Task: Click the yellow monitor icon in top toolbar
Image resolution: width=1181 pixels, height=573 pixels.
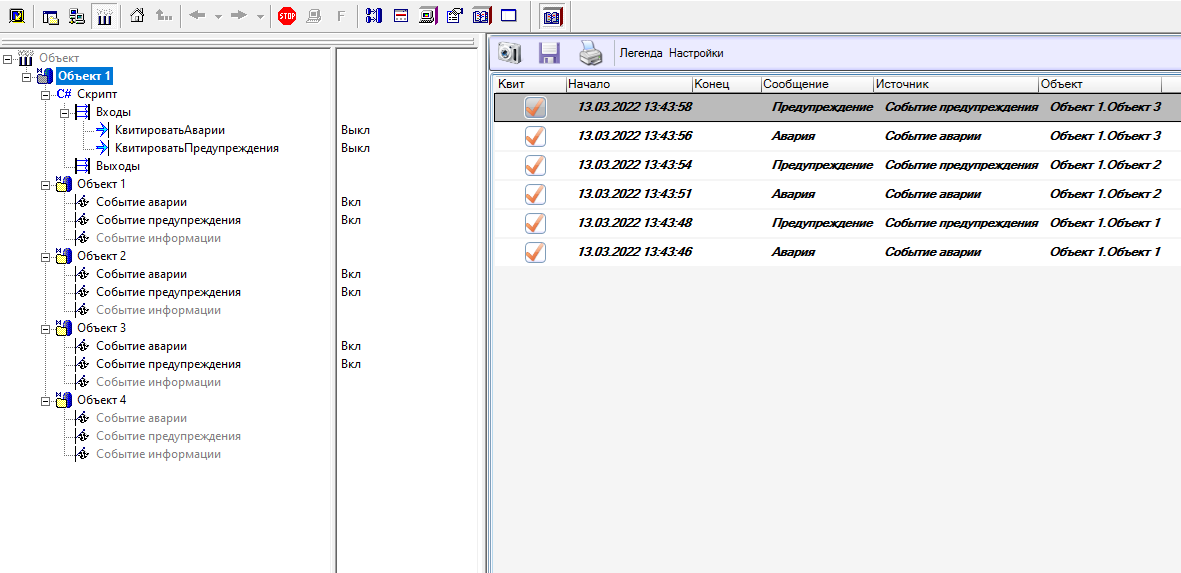Action: tap(17, 16)
